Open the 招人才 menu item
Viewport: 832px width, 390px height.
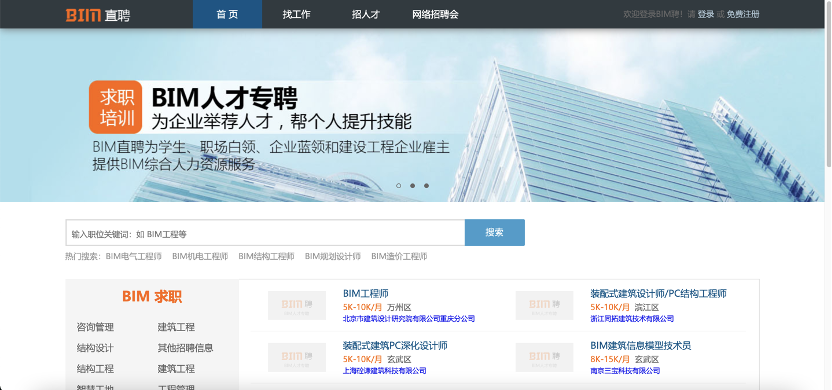click(x=366, y=14)
